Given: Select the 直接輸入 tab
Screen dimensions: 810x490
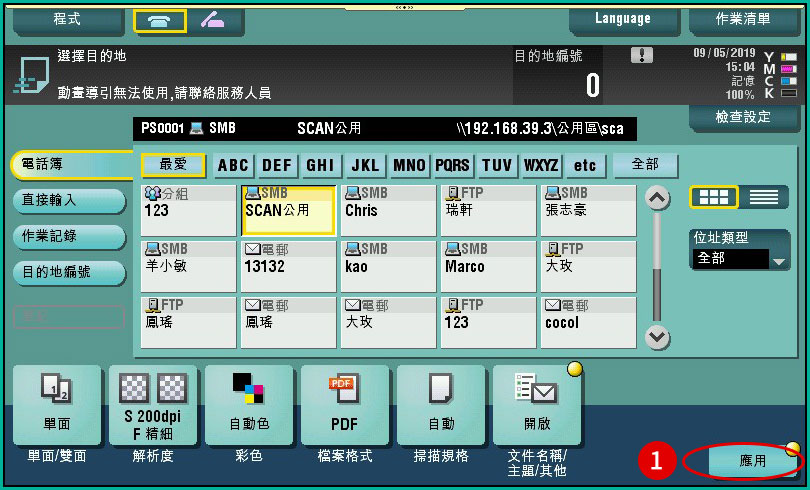Looking at the screenshot, I should tap(68, 201).
